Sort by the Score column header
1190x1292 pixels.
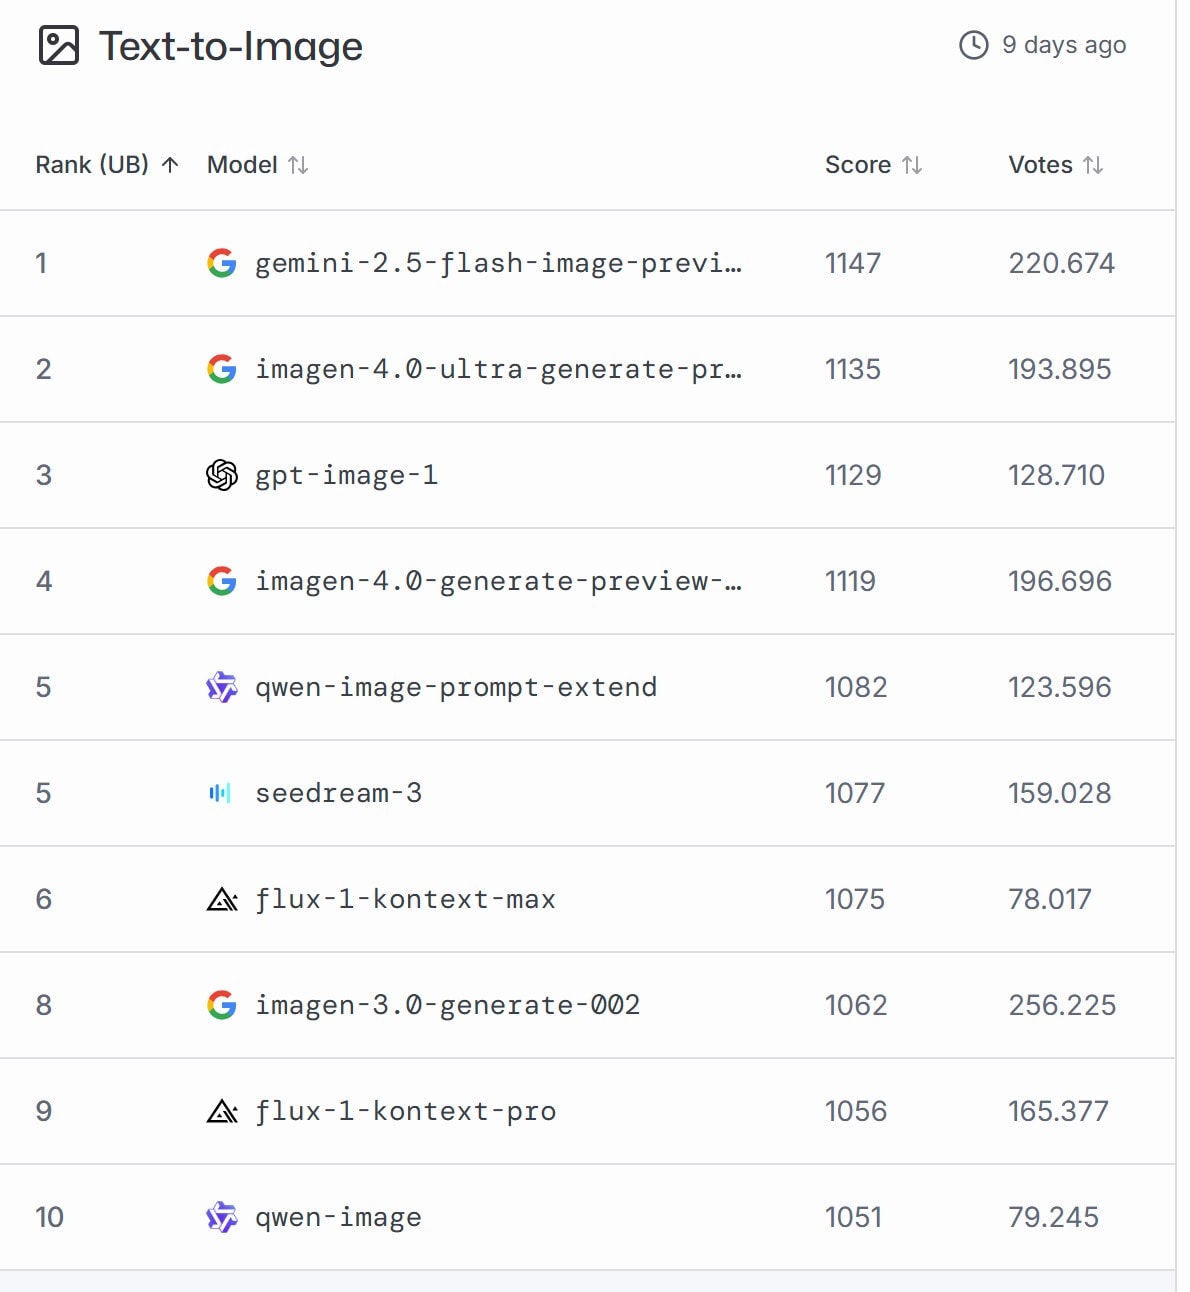[873, 165]
